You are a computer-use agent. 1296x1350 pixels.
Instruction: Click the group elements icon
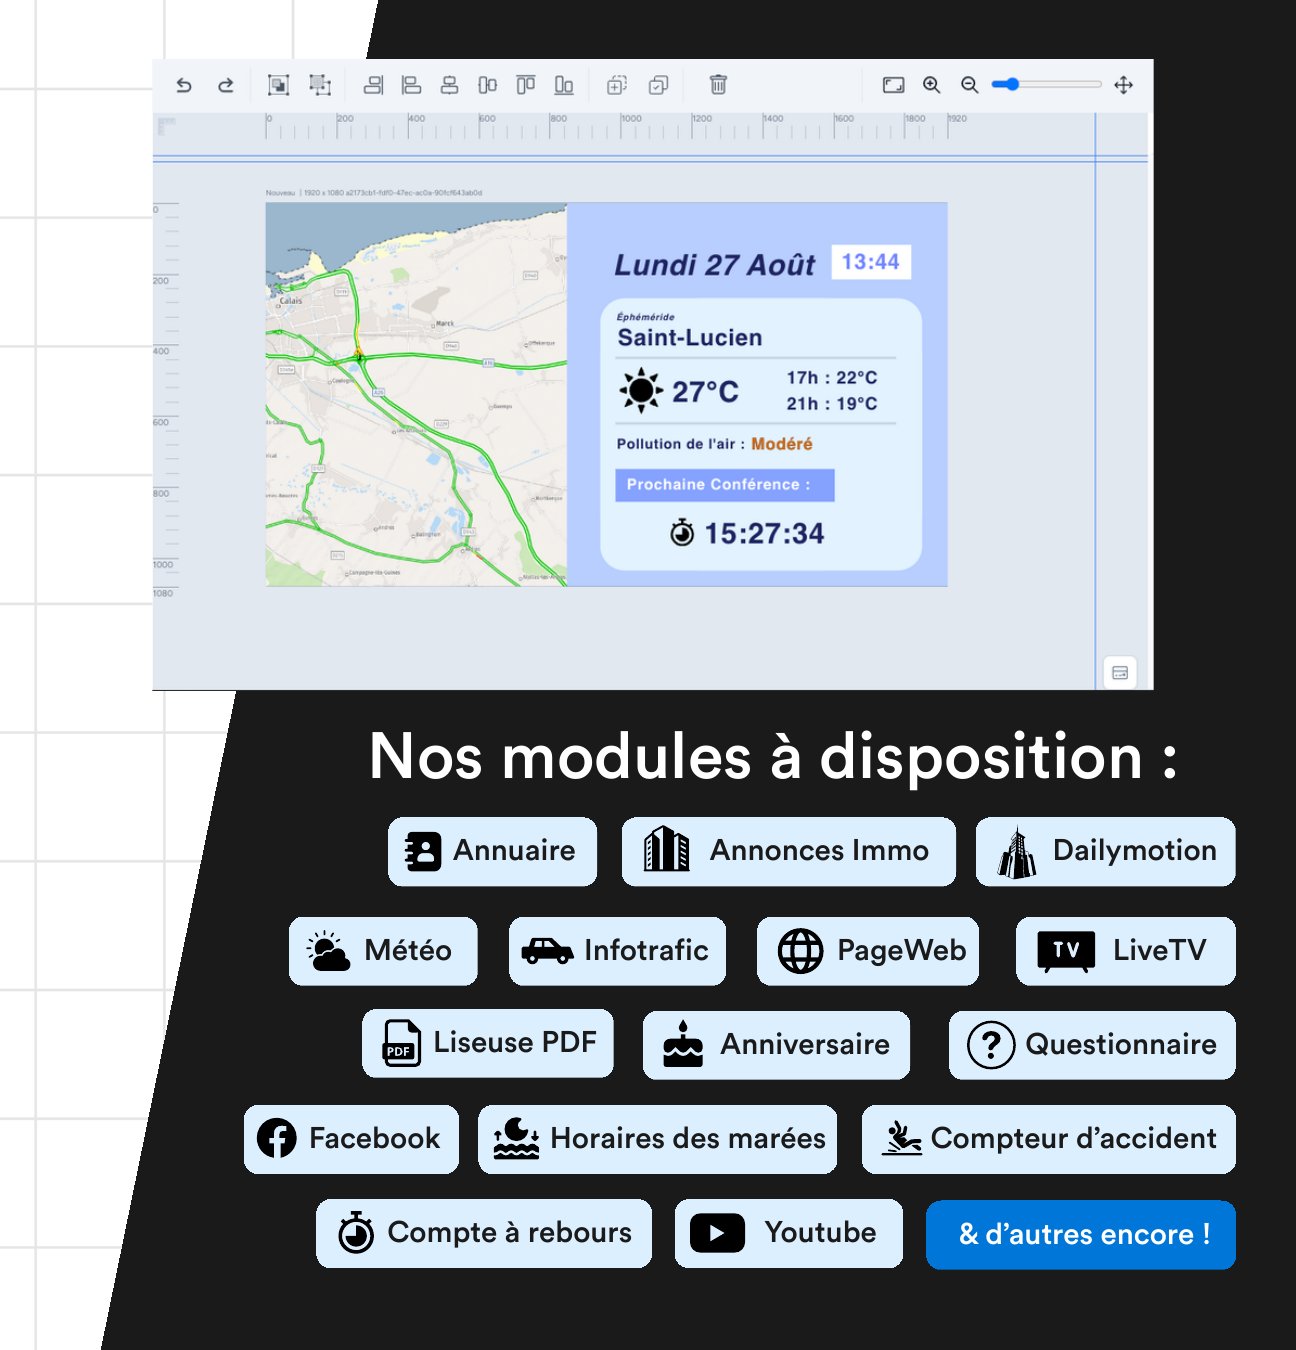[x=279, y=85]
